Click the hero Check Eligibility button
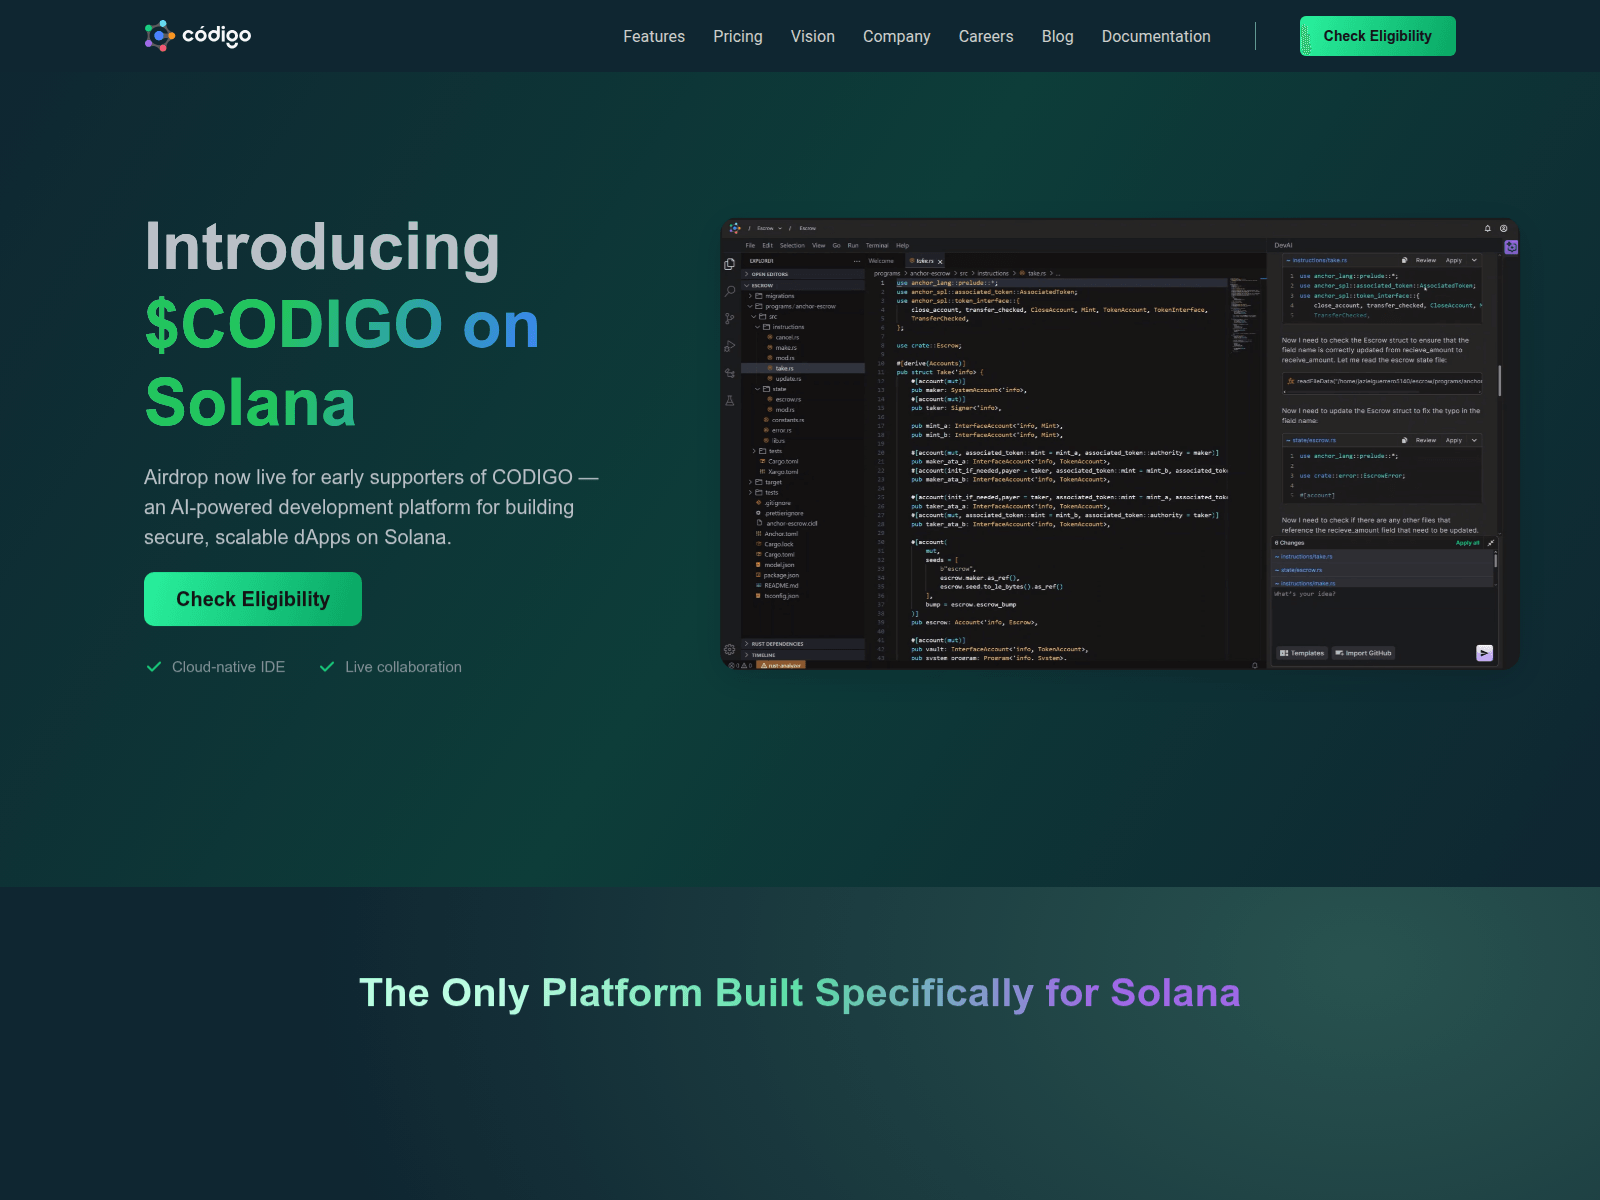This screenshot has width=1600, height=1200. tap(253, 599)
